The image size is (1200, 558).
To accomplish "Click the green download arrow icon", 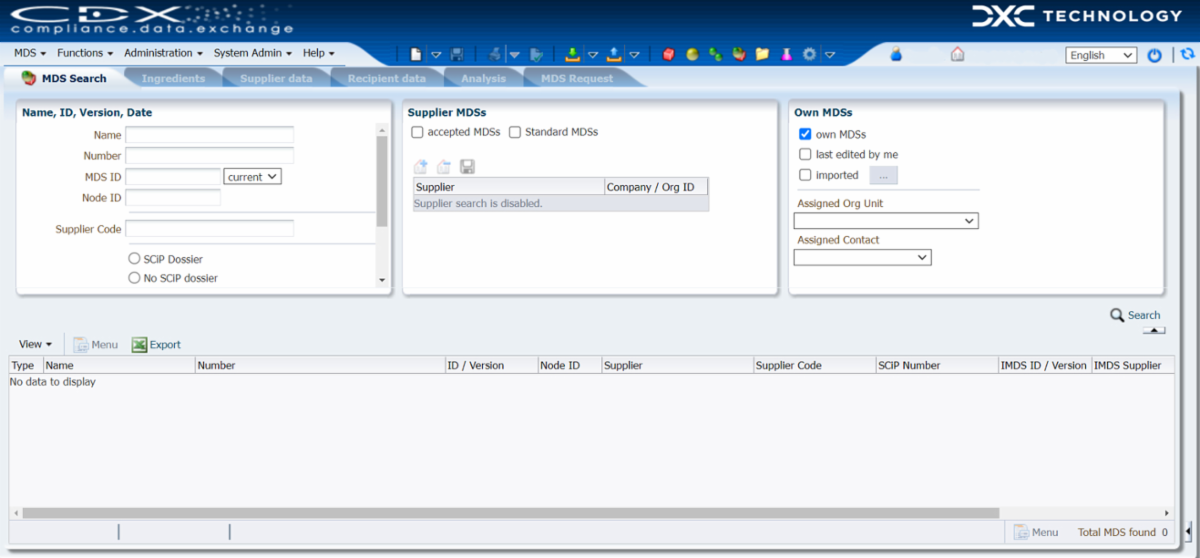I will pyautogui.click(x=572, y=54).
